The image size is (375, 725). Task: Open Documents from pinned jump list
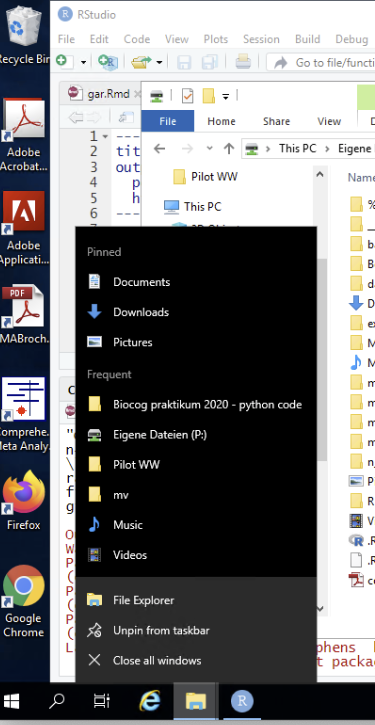[196, 282]
